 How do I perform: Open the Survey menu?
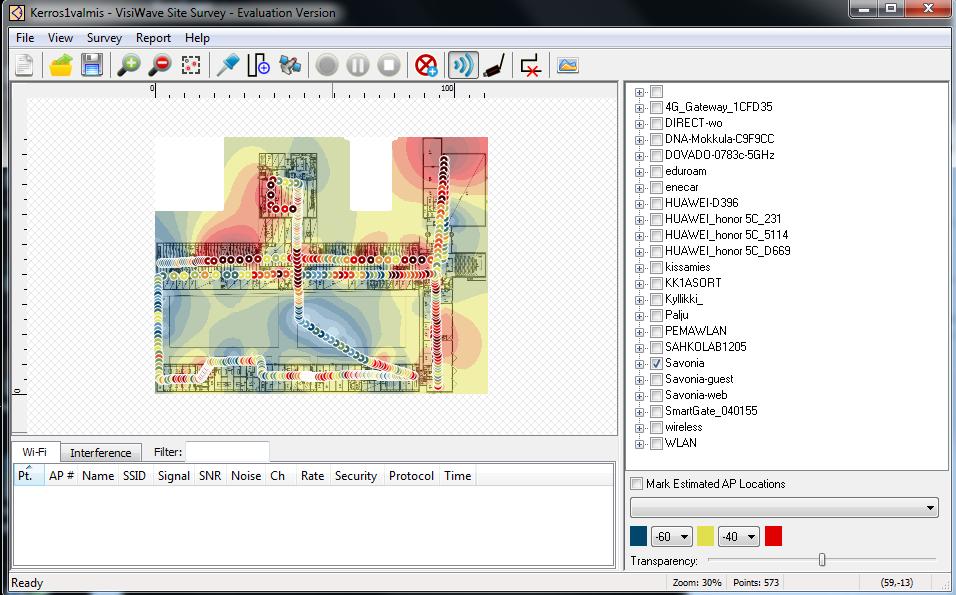coord(104,38)
